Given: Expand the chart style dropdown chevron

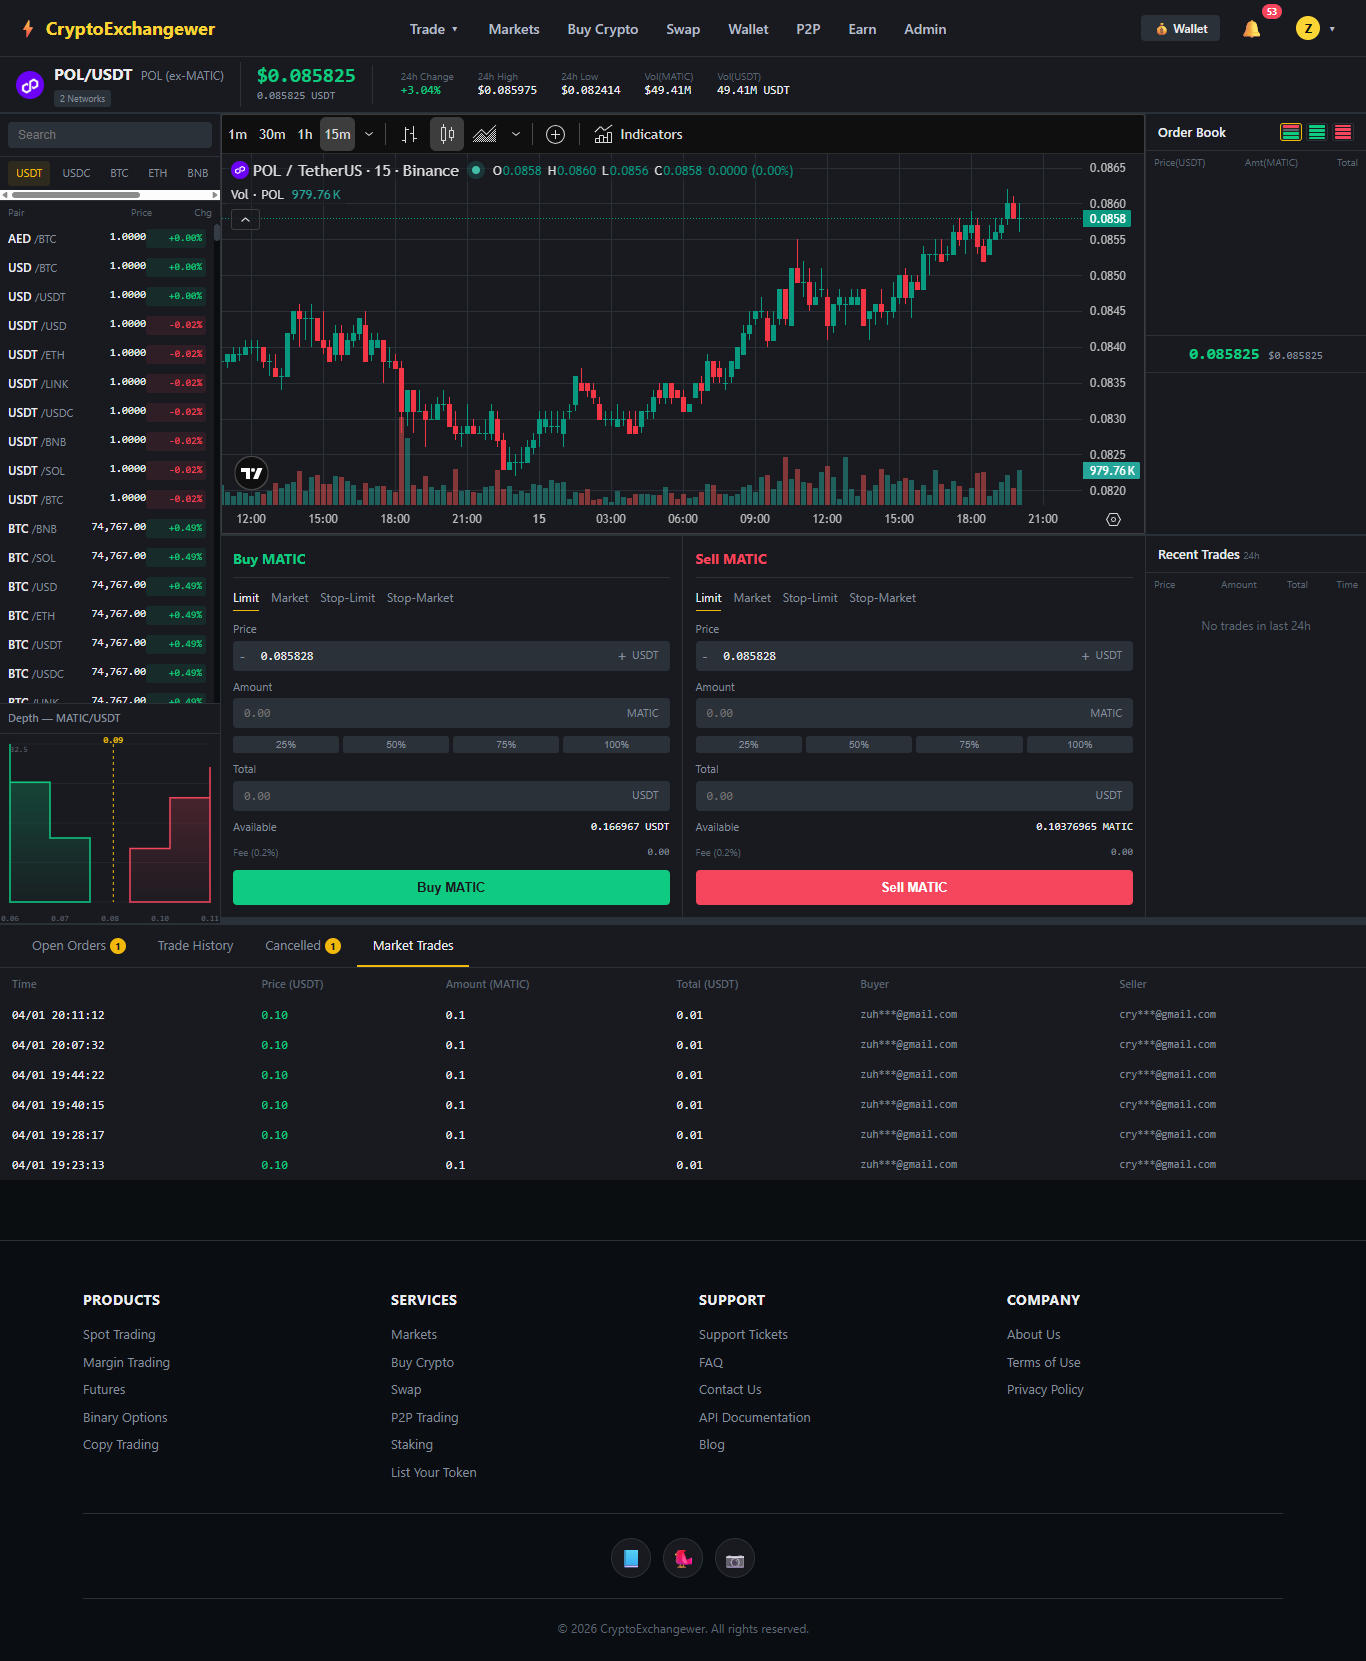Looking at the screenshot, I should pos(516,134).
